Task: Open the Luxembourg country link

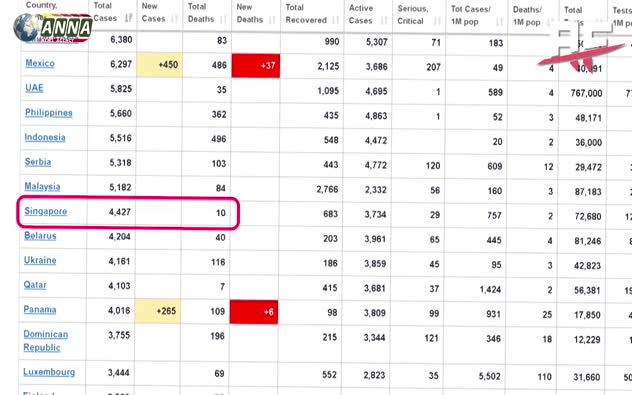Action: coord(49,372)
